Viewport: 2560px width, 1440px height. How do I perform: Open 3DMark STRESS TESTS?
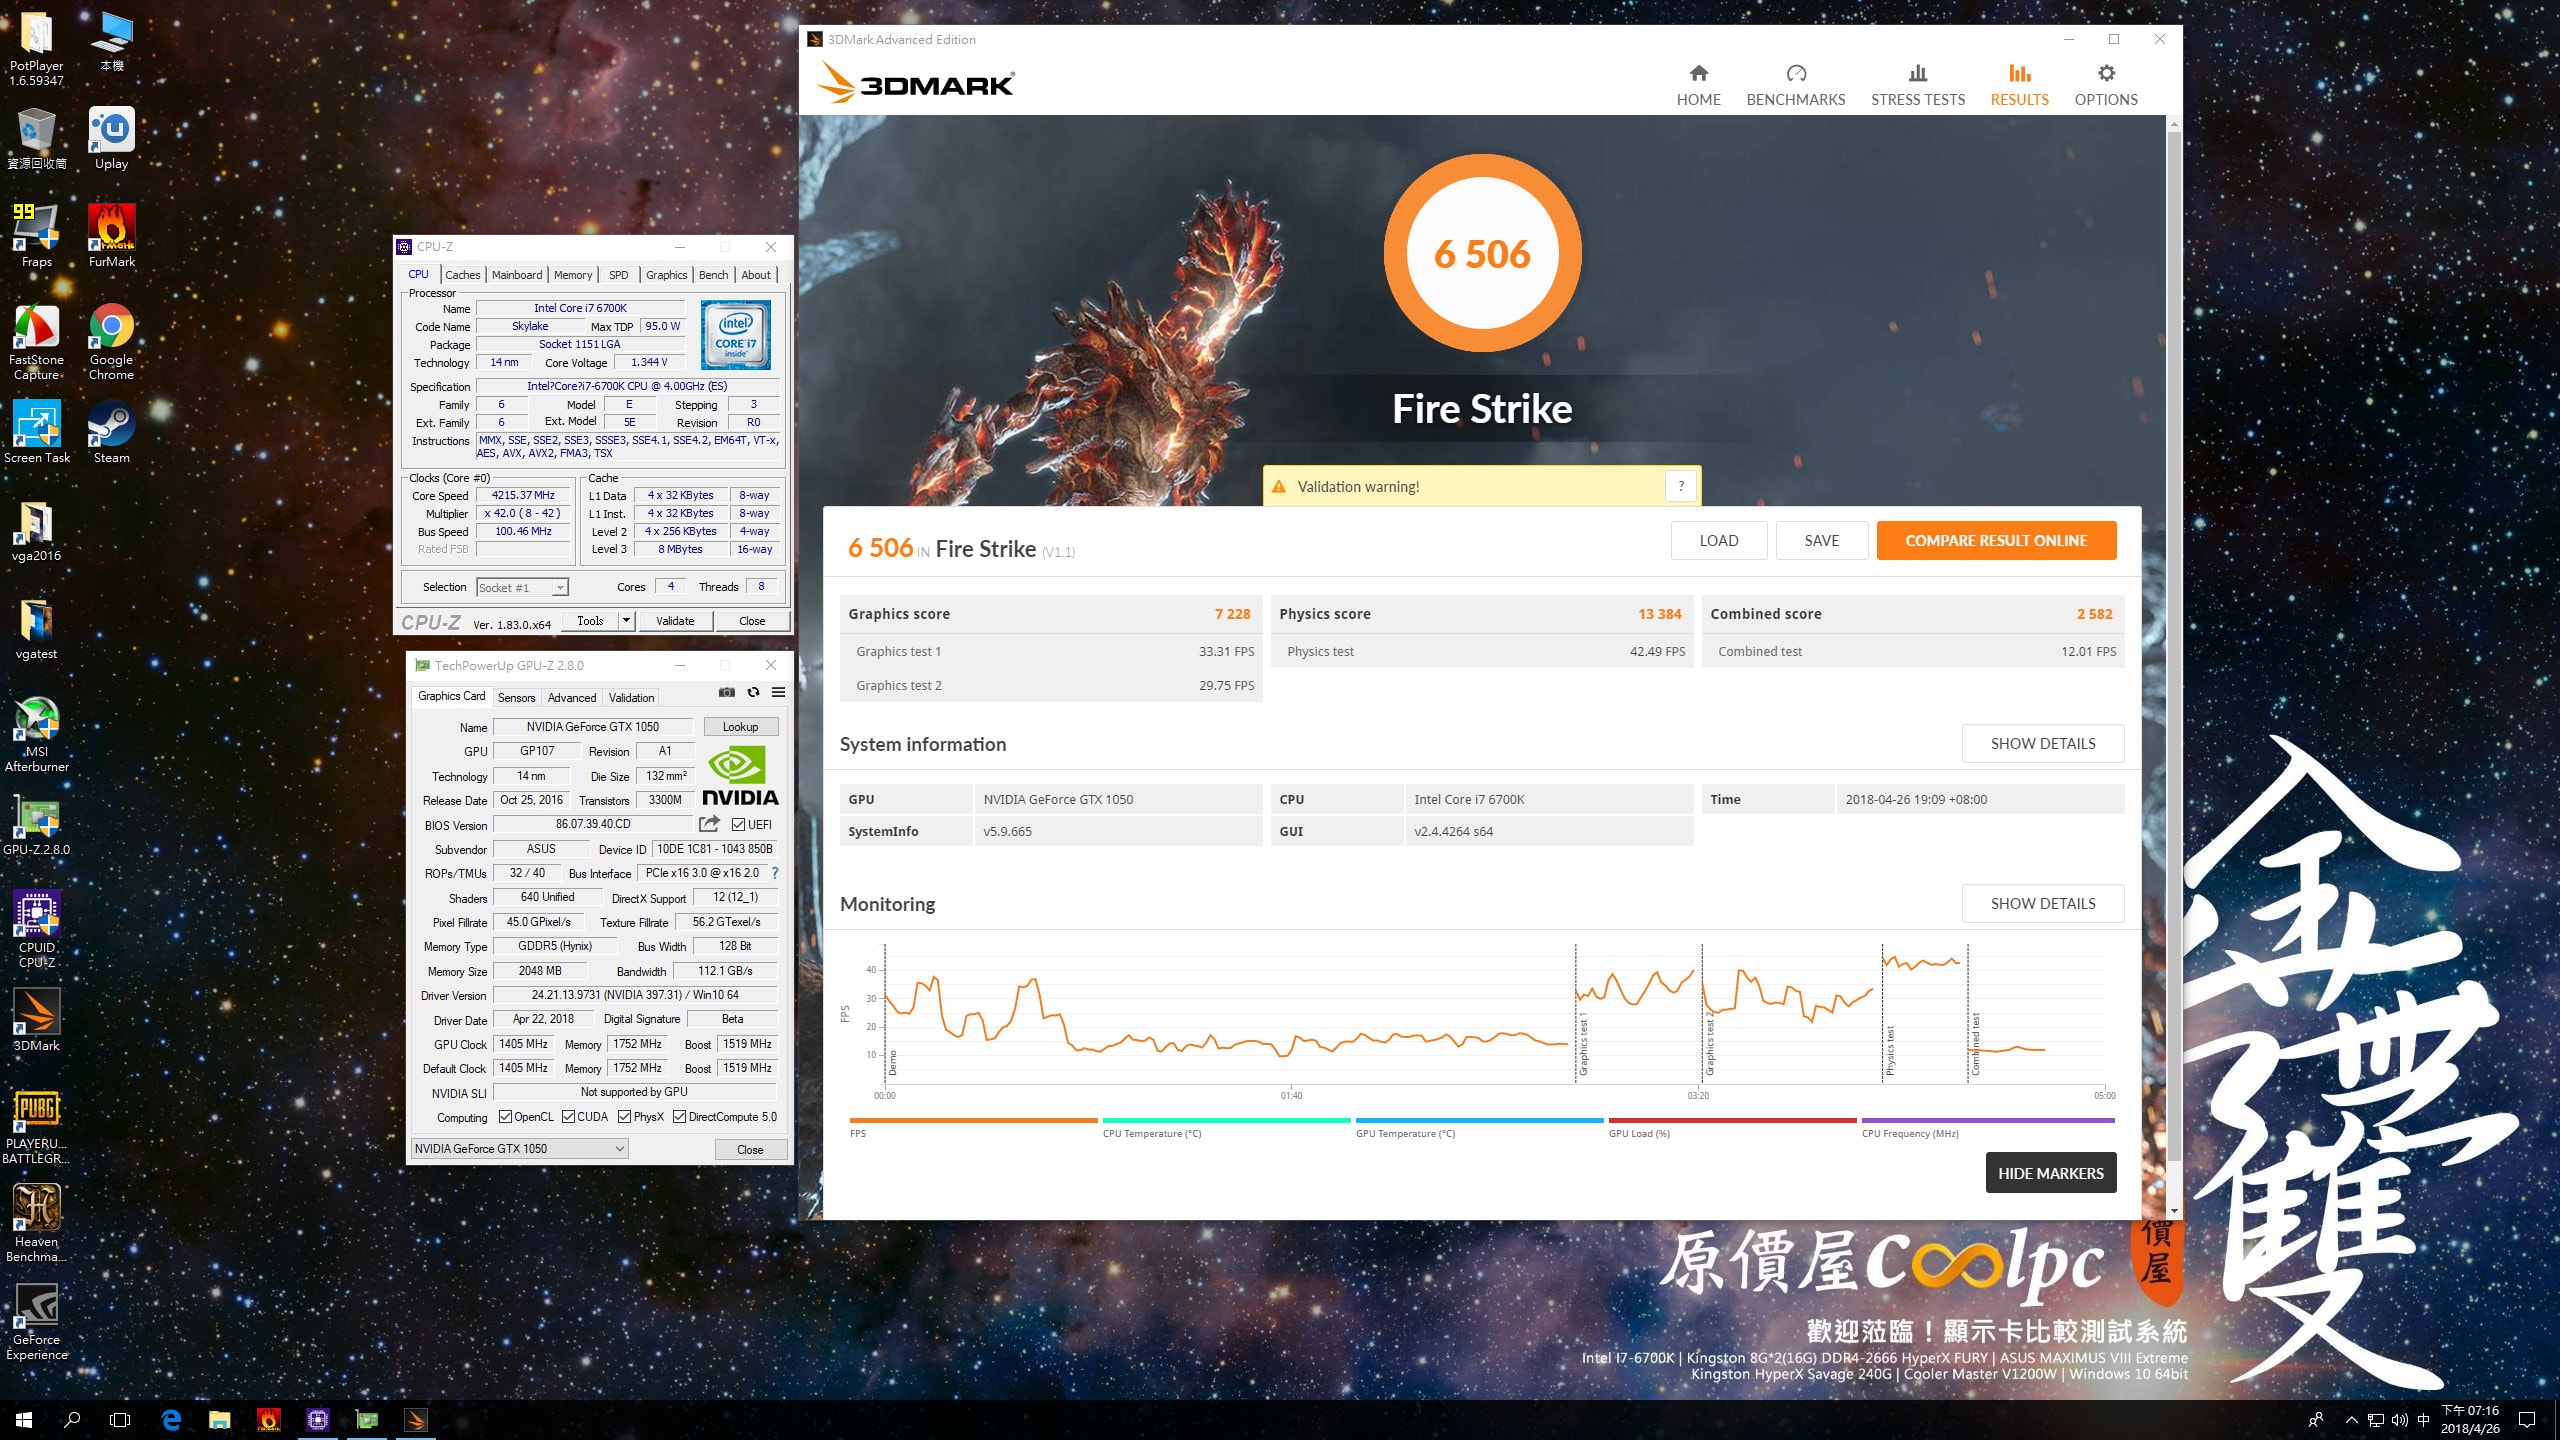[1917, 85]
